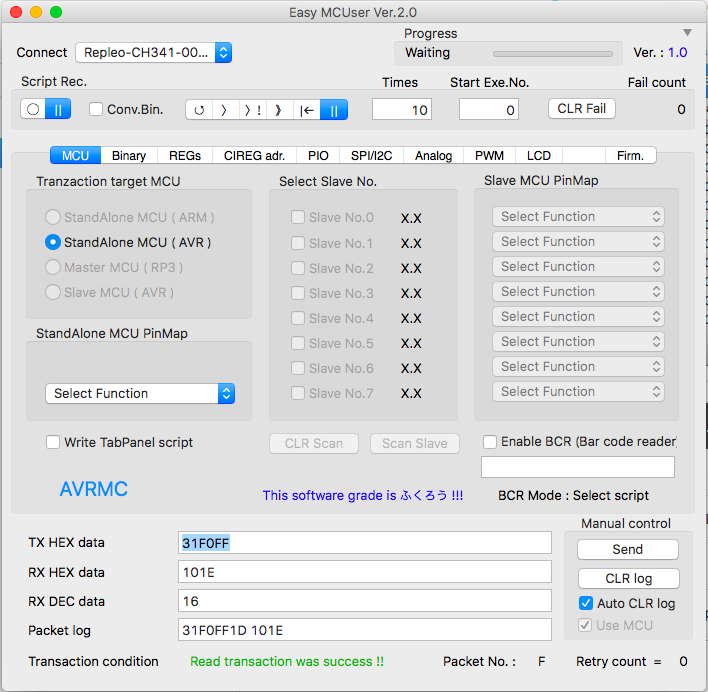
Task: Click 'Read transaction was success !!' status text
Action: (x=287, y=661)
